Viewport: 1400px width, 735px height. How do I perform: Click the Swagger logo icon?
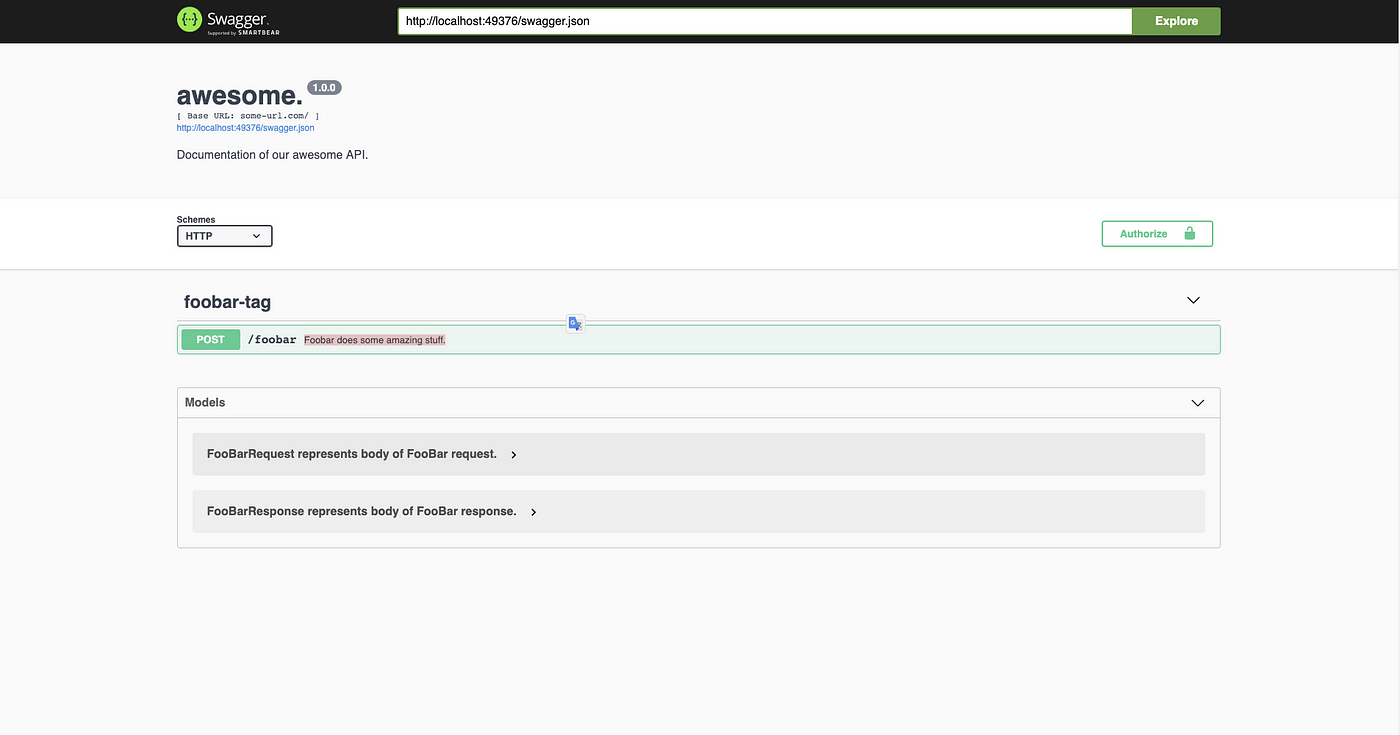click(x=189, y=20)
